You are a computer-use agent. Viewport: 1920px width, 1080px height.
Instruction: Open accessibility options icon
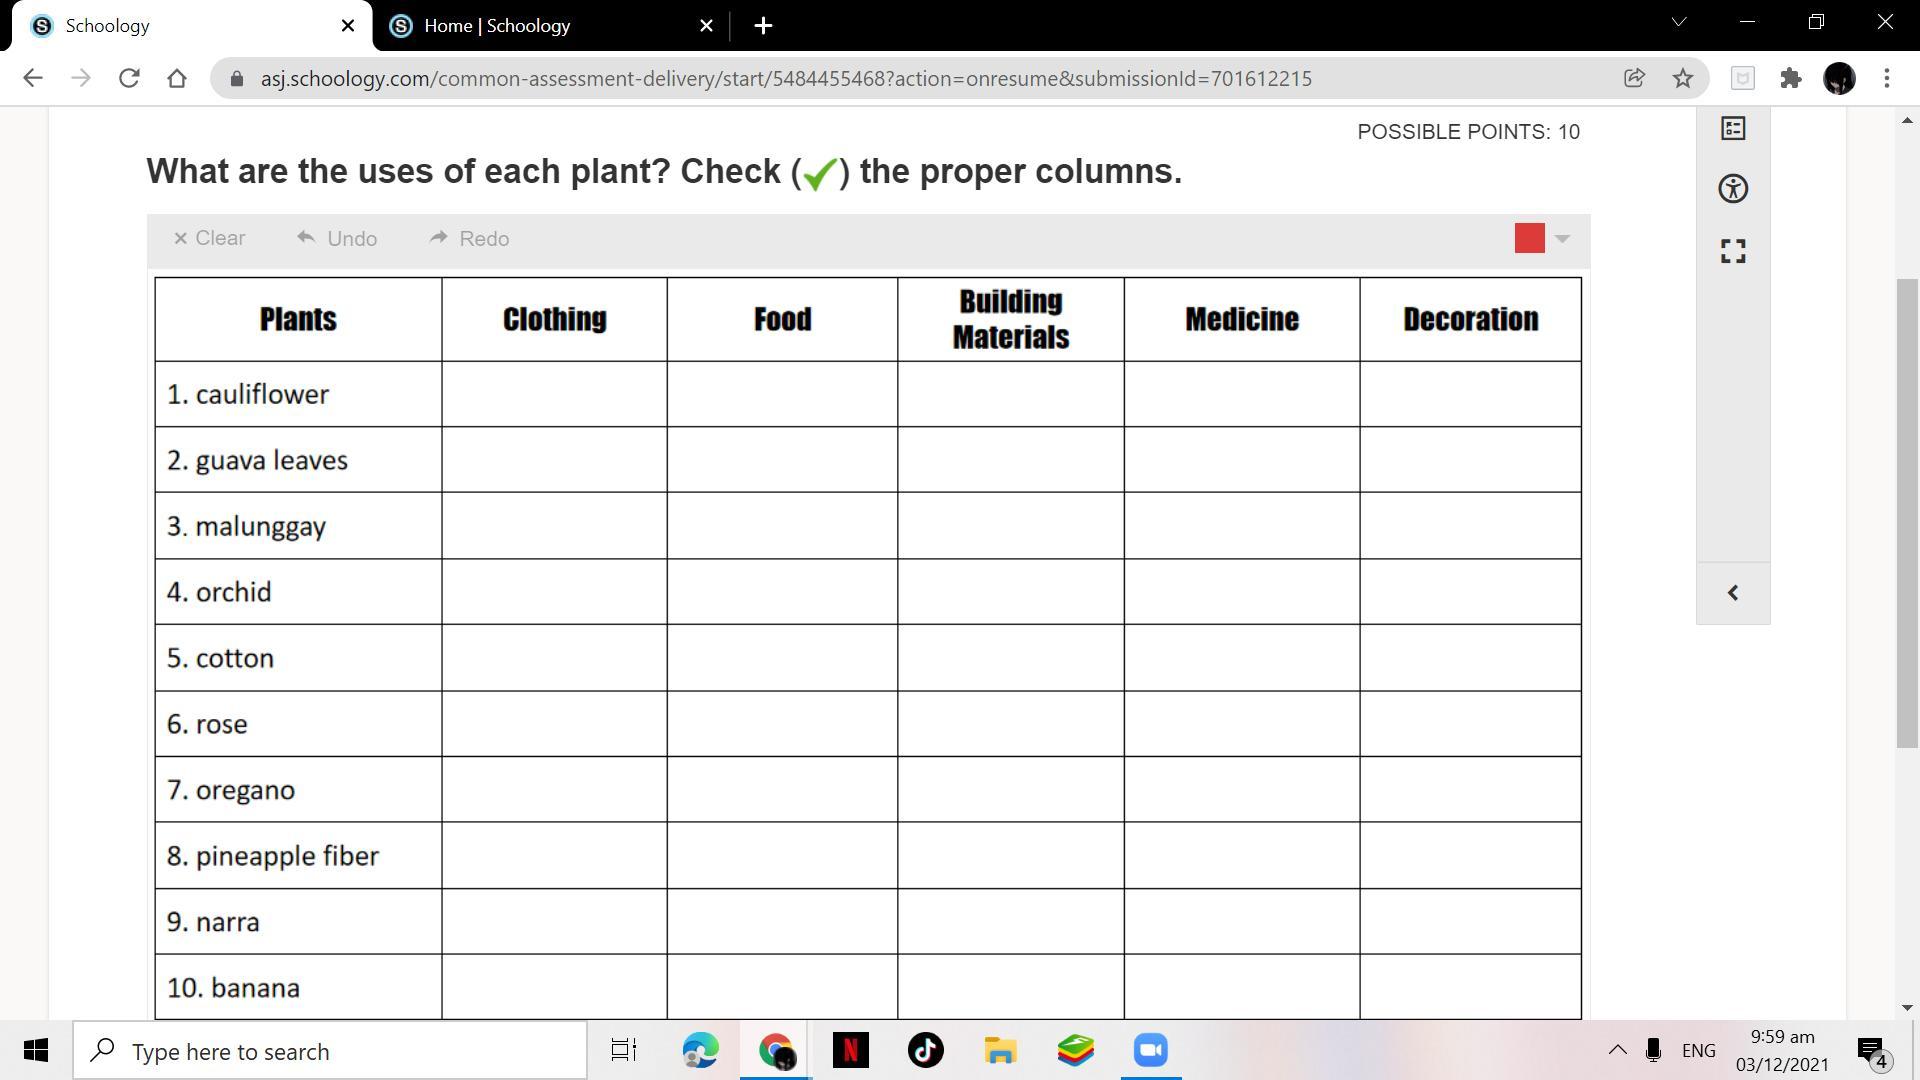click(1733, 189)
